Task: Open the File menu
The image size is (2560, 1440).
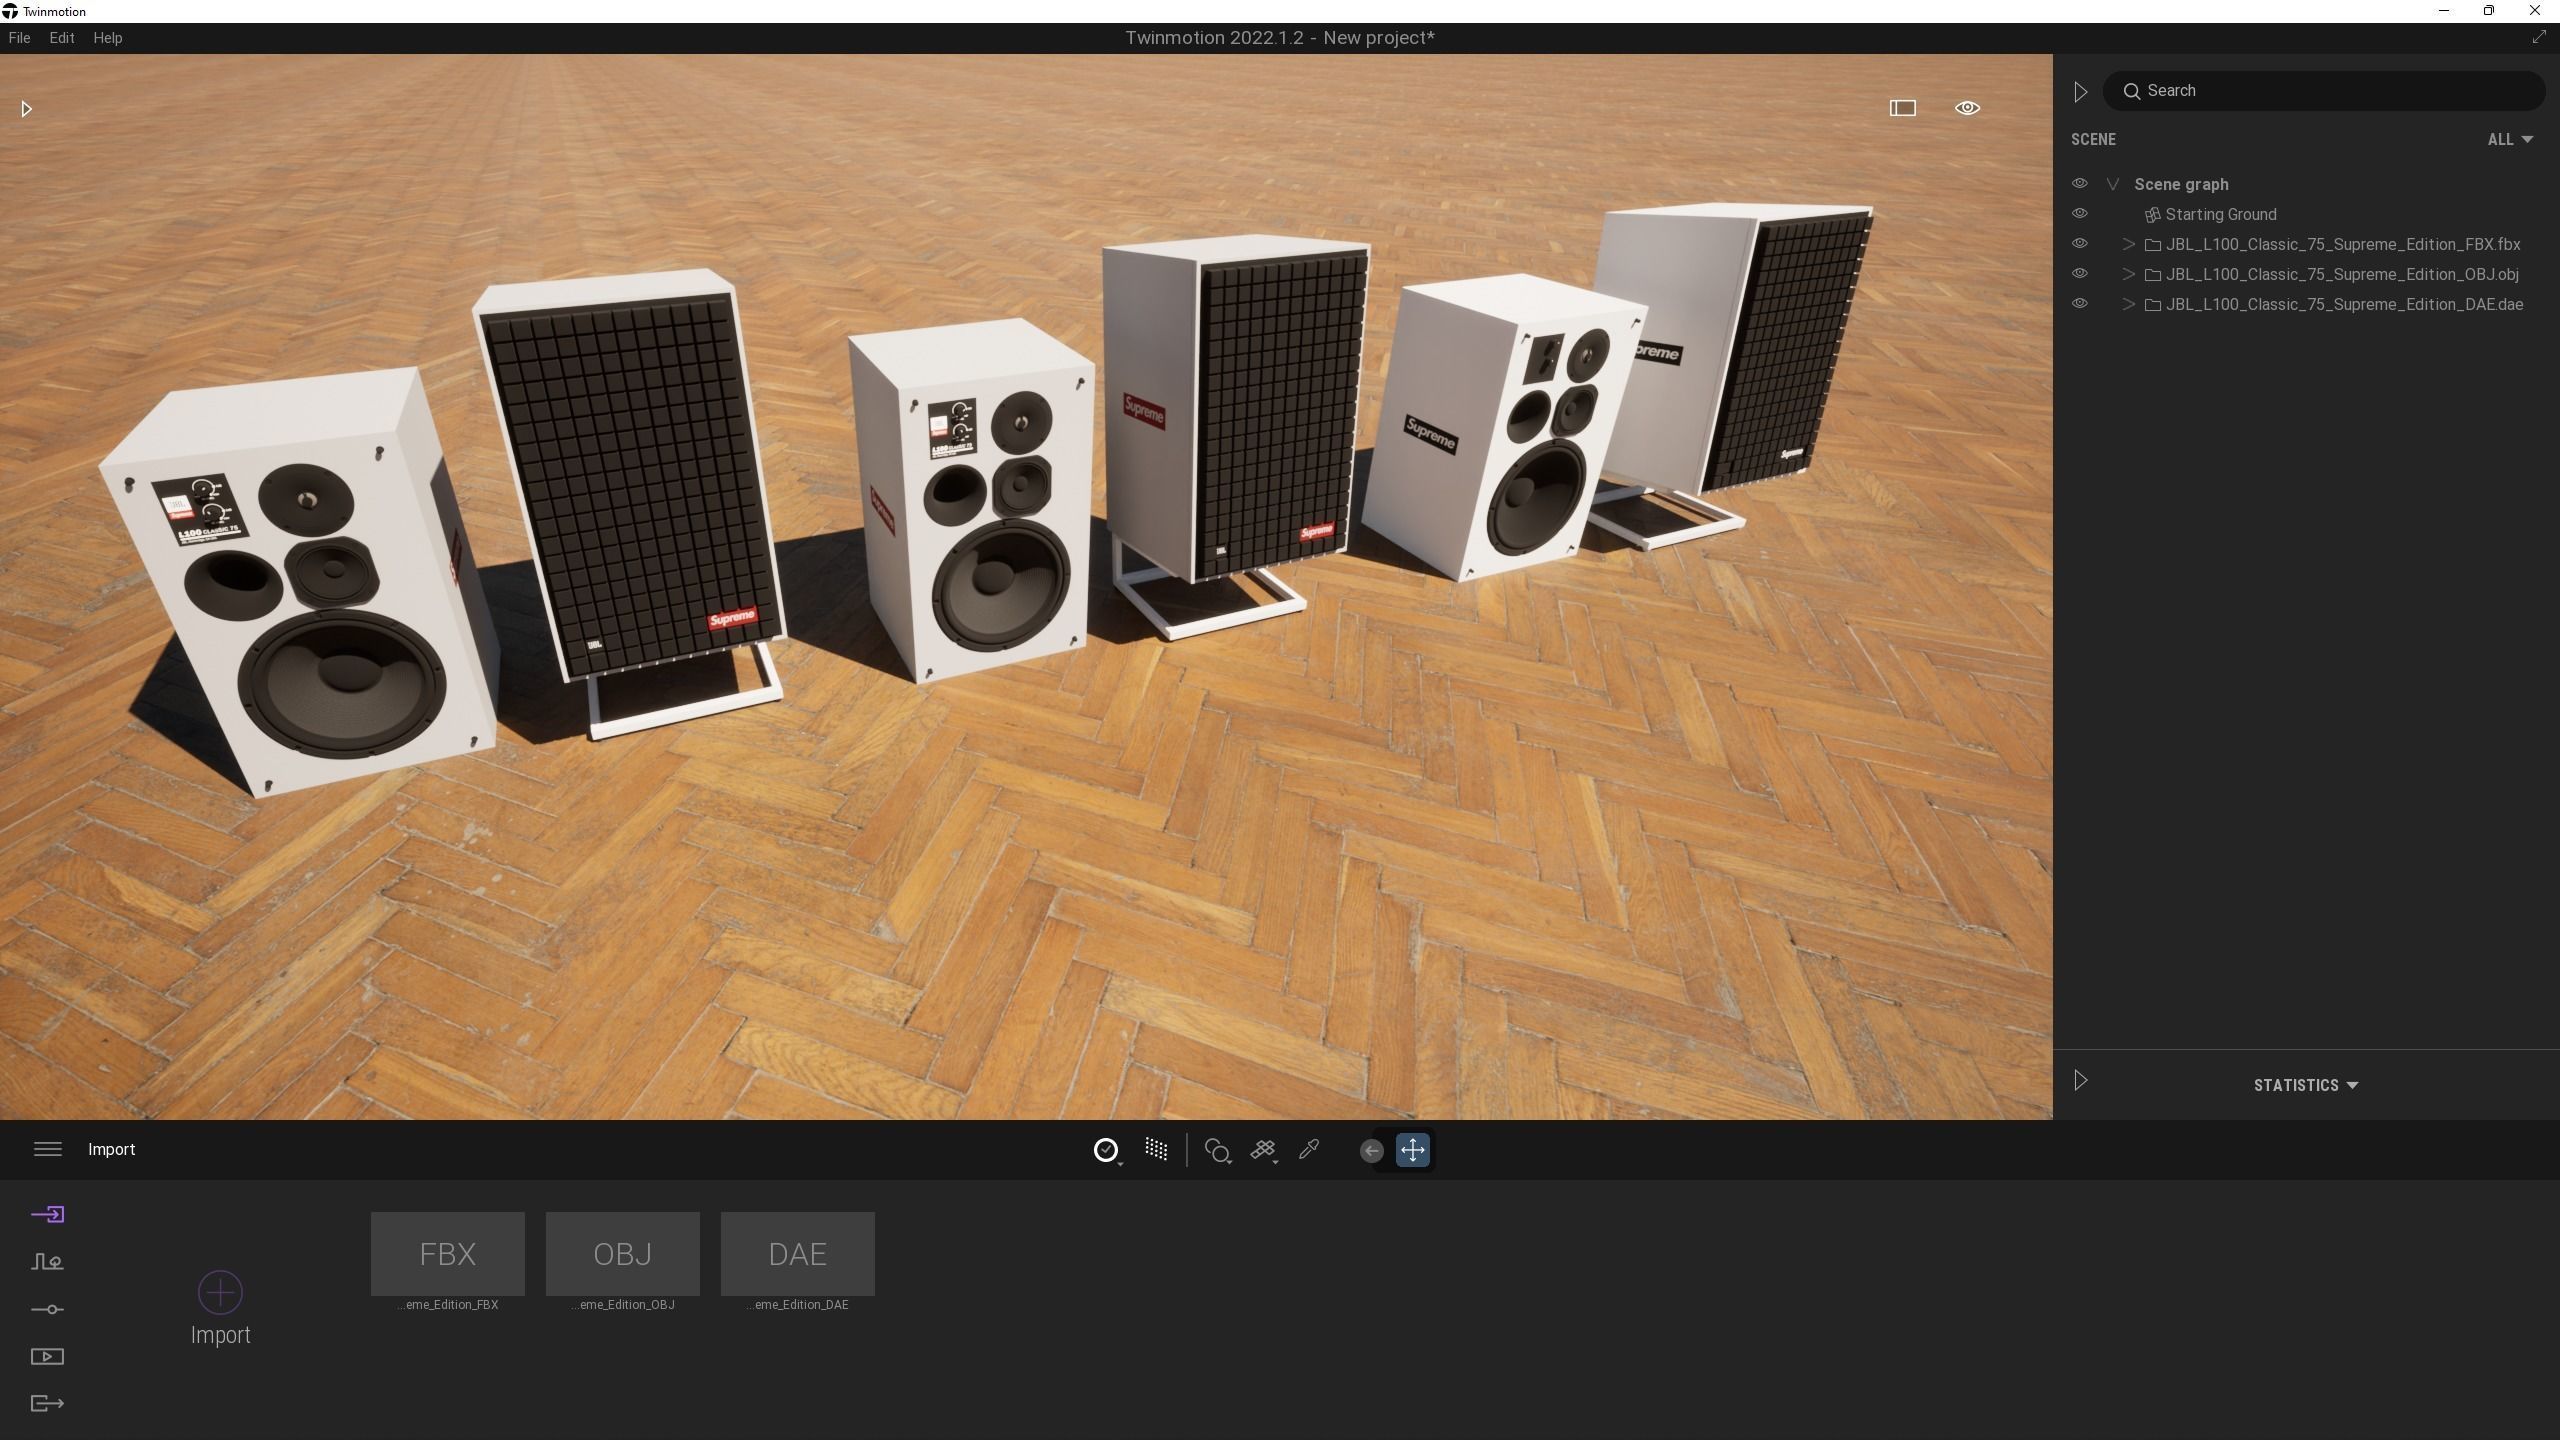Action: tap(19, 38)
